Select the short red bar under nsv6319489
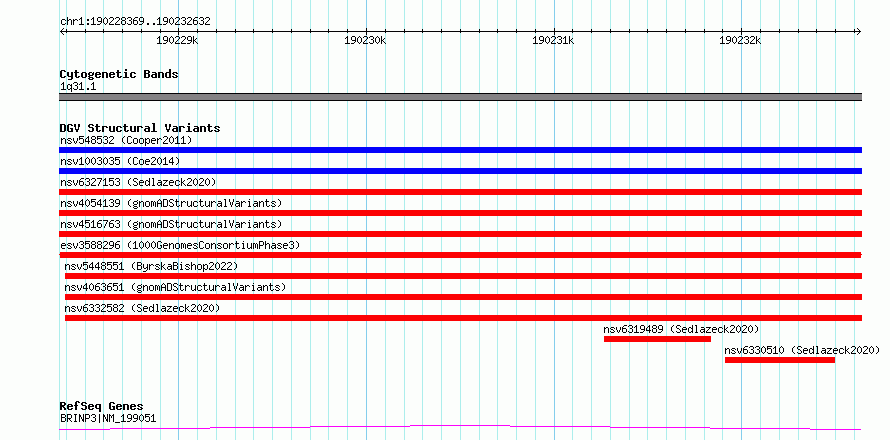 (x=657, y=339)
